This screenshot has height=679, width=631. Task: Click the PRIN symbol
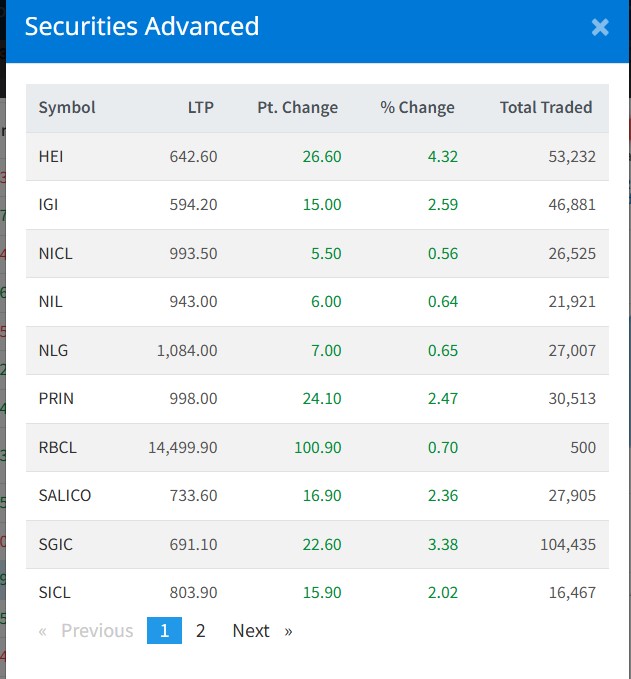(x=56, y=398)
